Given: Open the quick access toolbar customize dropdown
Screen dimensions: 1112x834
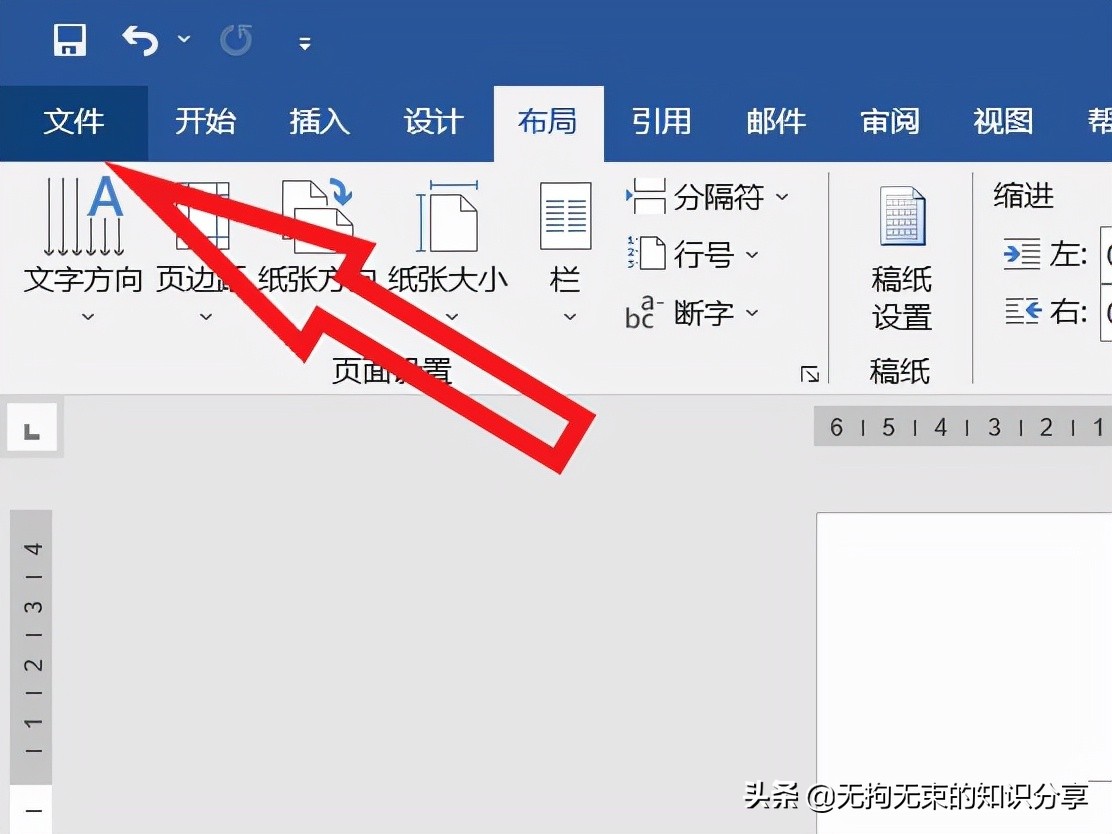Looking at the screenshot, I should (304, 44).
